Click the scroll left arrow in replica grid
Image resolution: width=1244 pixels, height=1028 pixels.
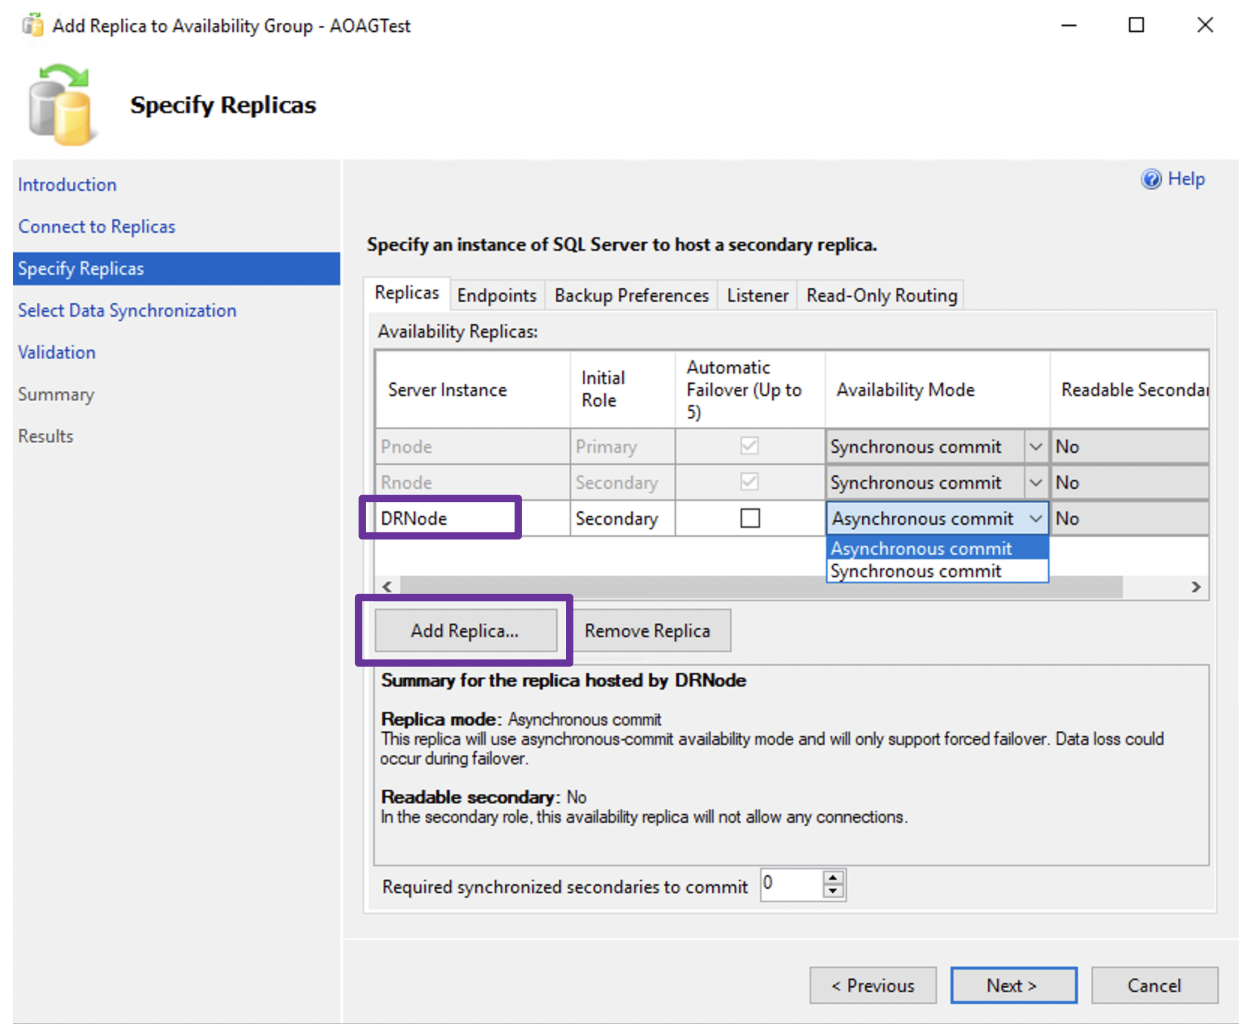click(387, 587)
